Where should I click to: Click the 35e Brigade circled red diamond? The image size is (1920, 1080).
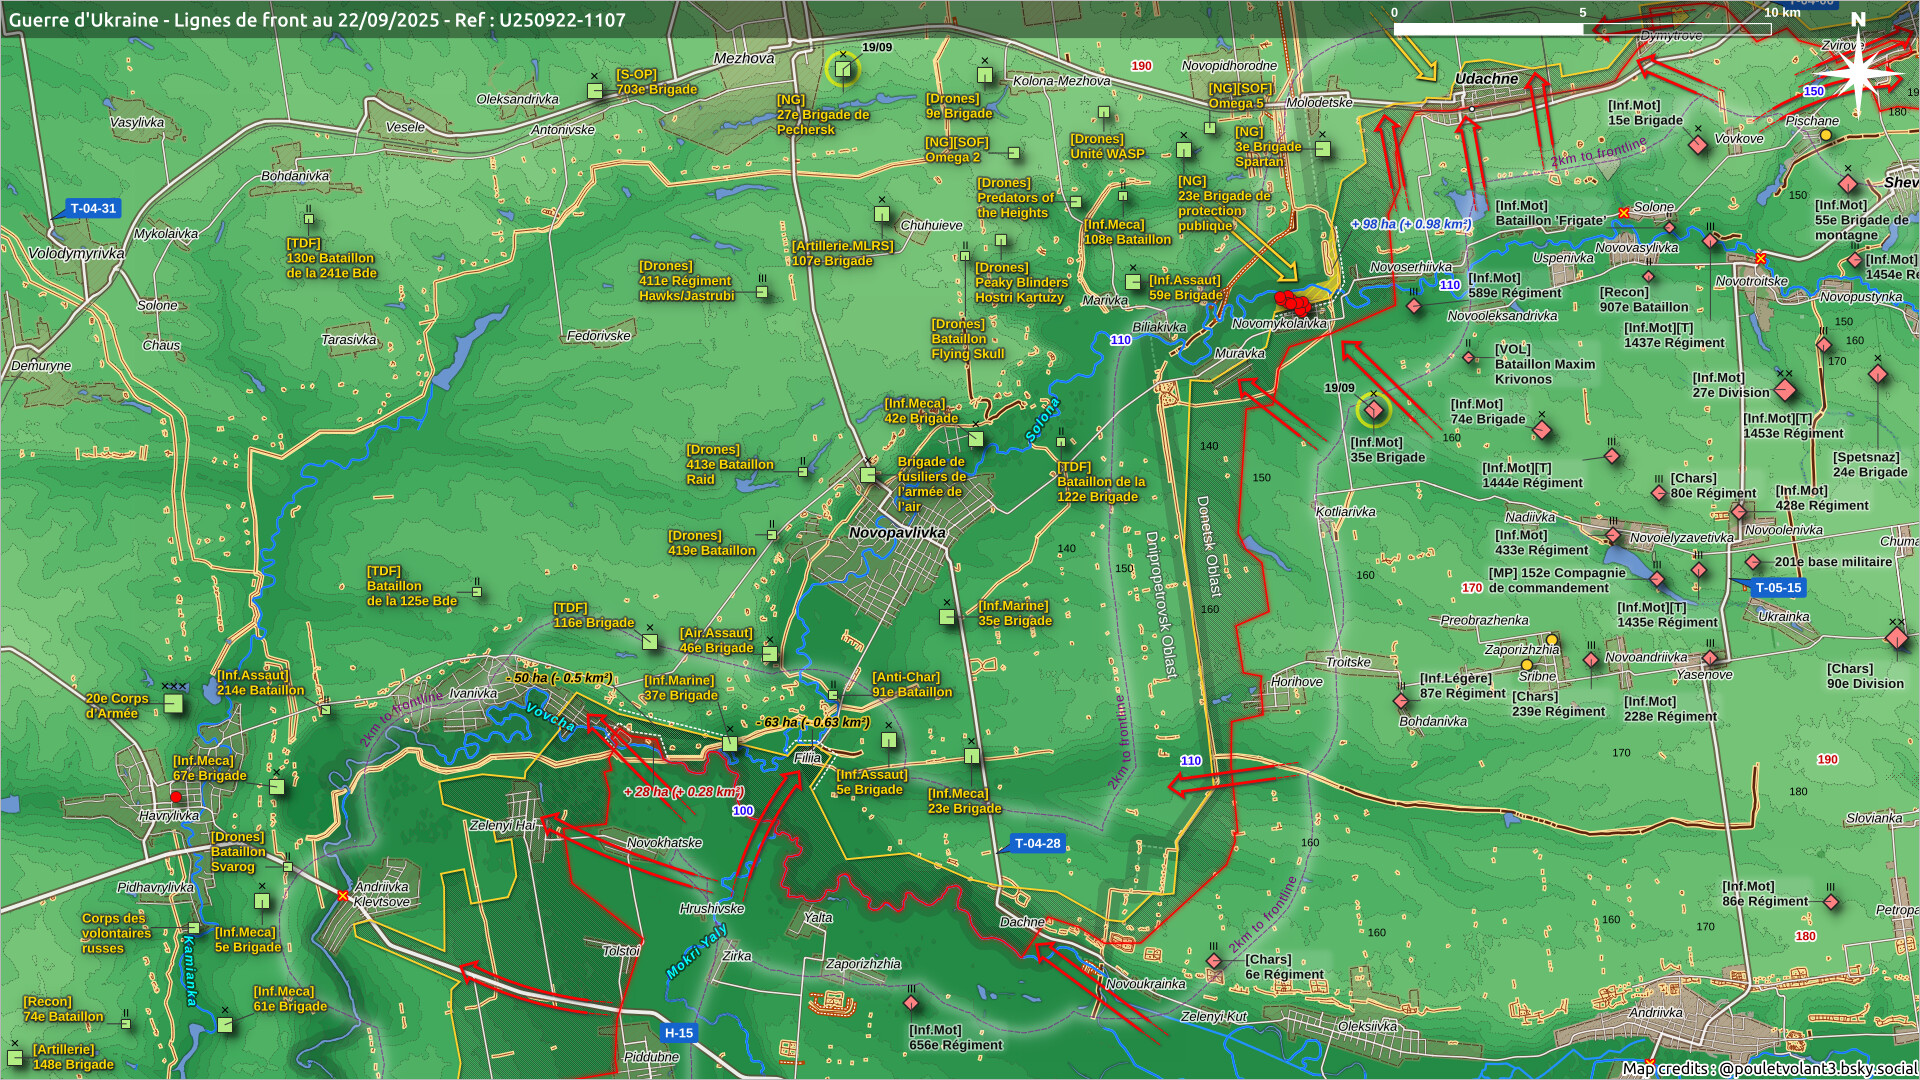click(x=1374, y=410)
